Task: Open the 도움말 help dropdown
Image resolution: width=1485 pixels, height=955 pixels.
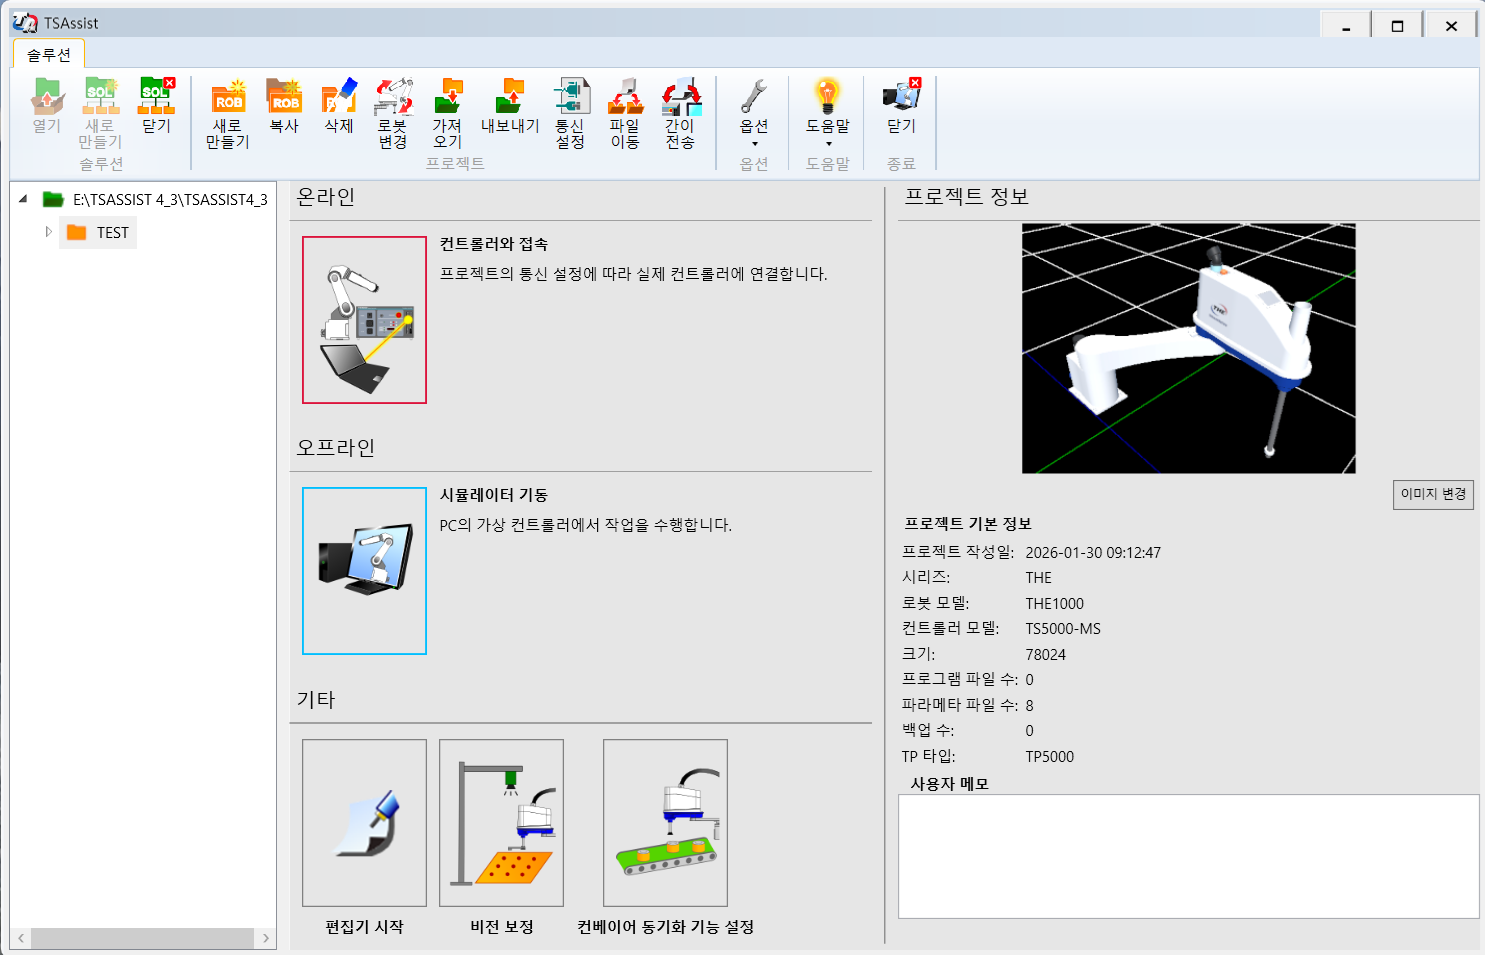Action: 828,112
